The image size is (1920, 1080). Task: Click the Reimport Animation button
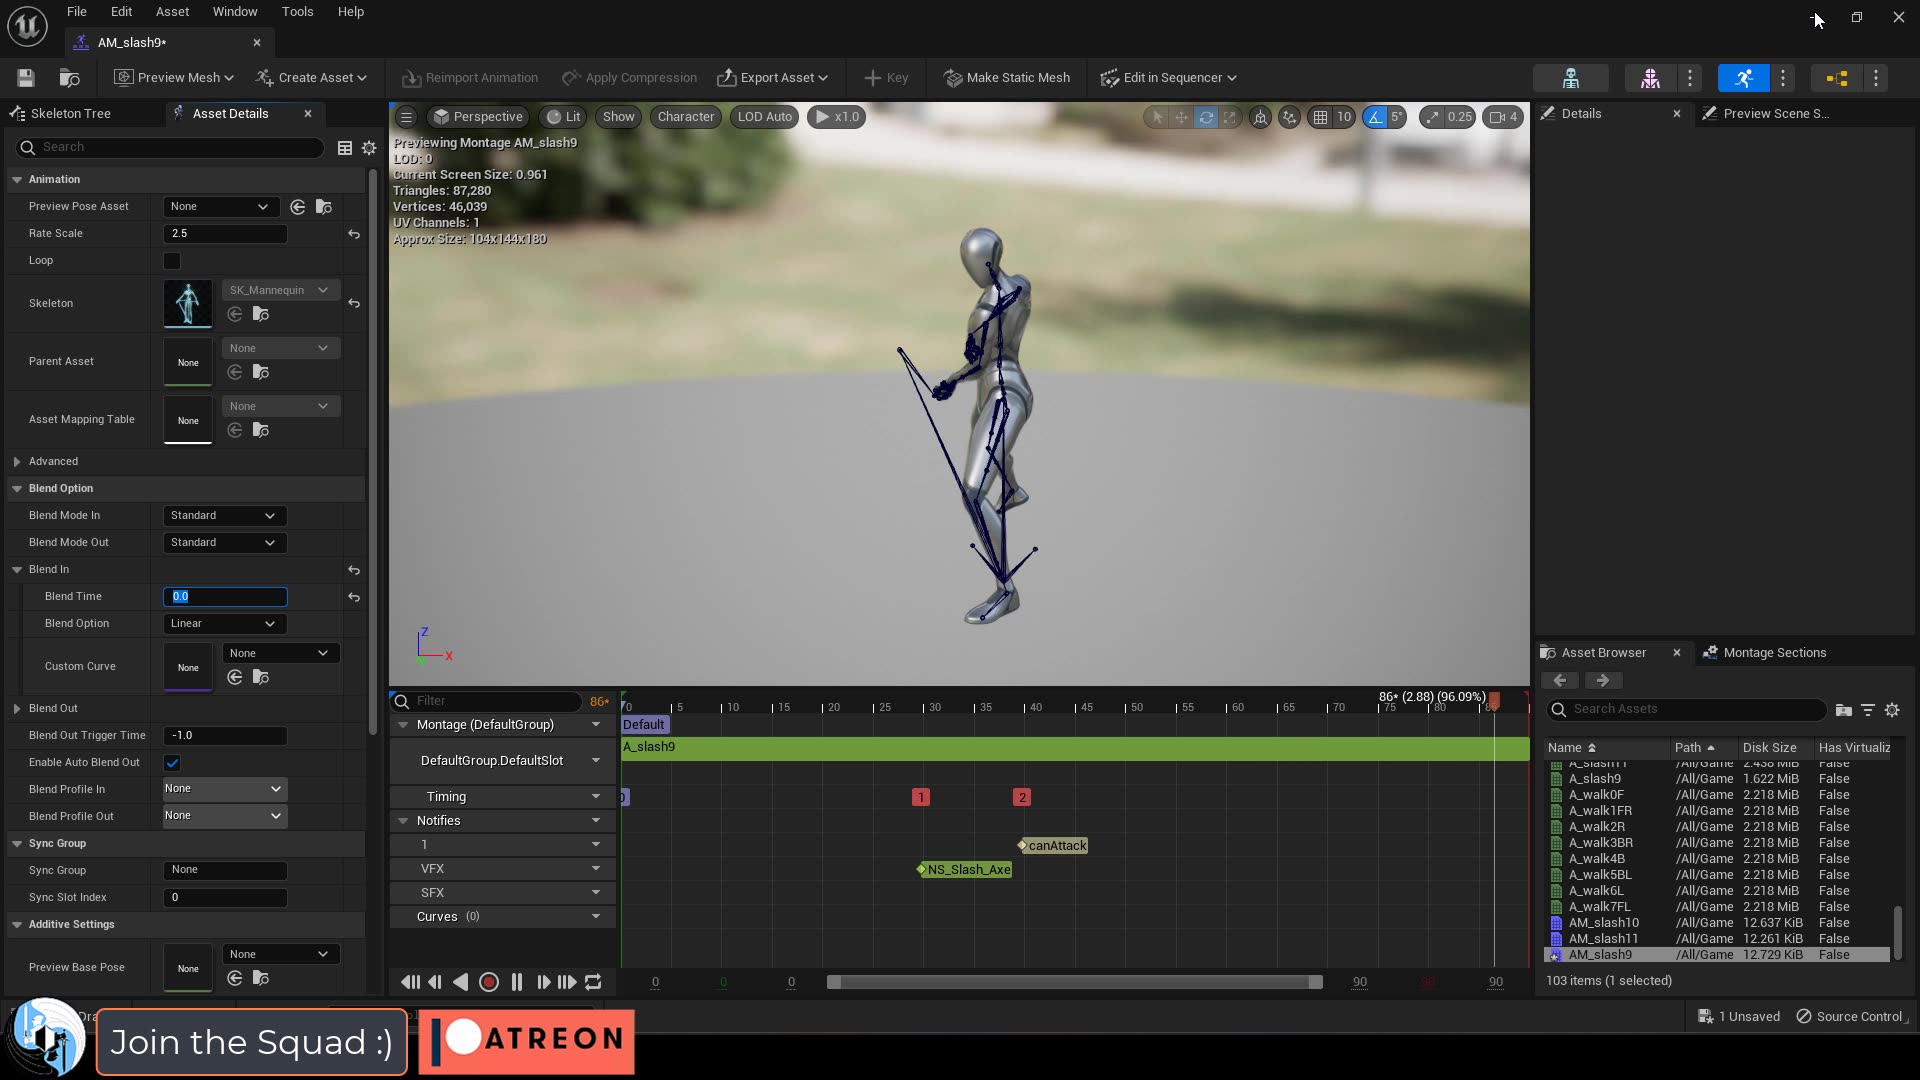[x=469, y=77]
